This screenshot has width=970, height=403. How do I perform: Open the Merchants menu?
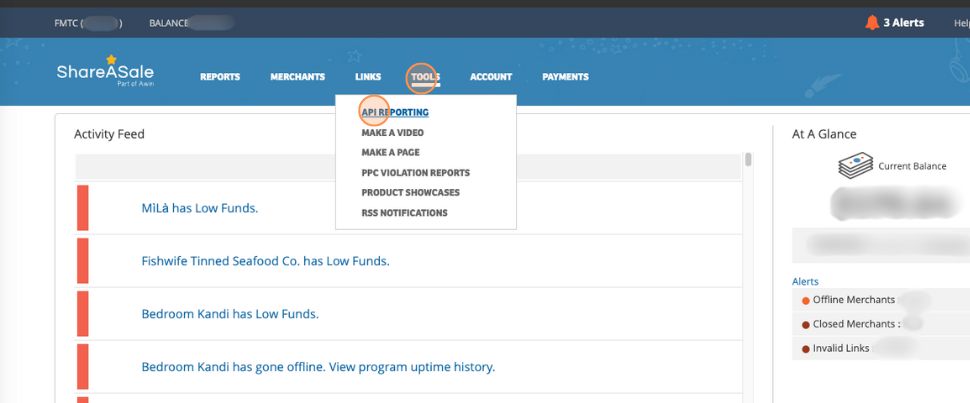click(297, 77)
